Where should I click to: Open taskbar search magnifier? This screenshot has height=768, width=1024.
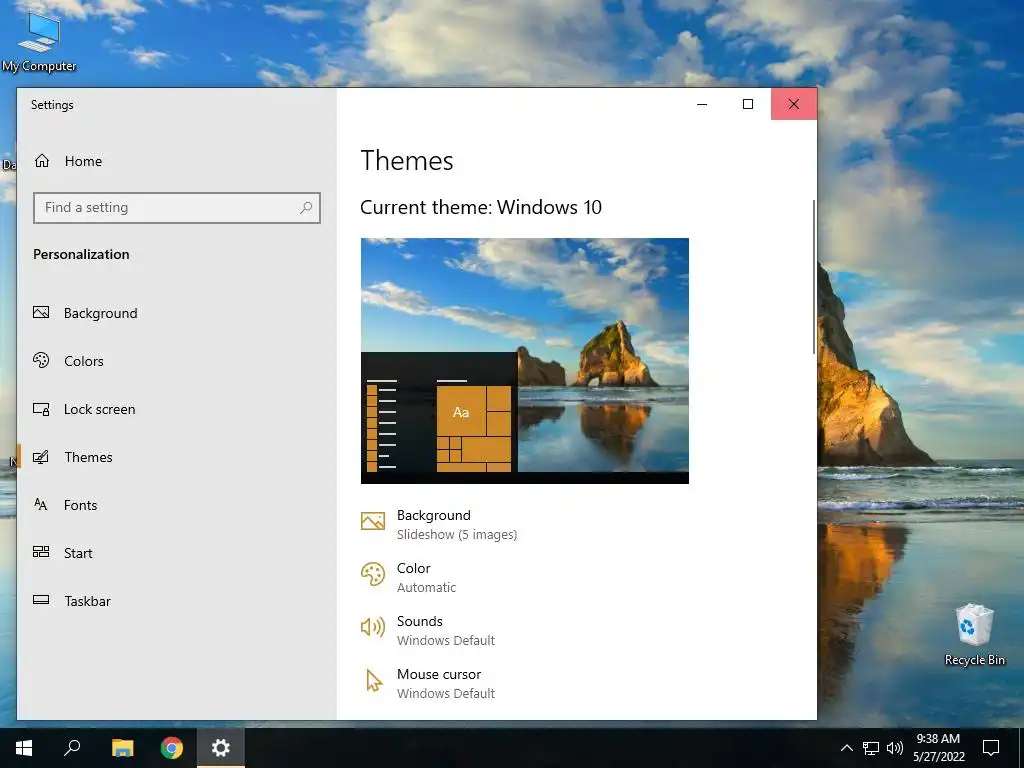pos(72,748)
